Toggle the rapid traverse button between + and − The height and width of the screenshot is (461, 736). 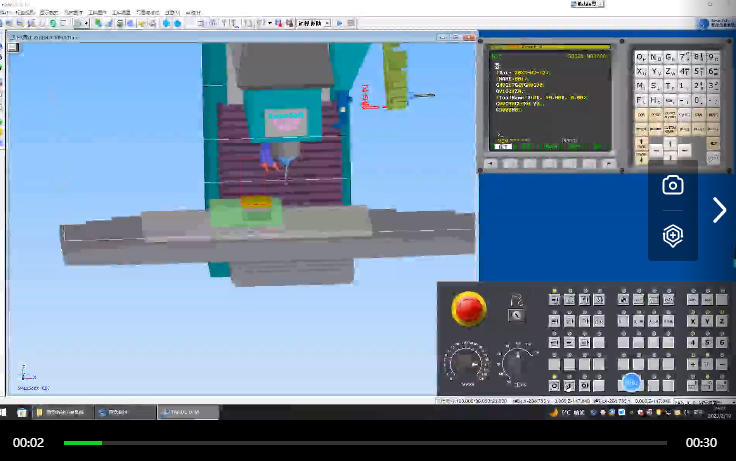tap(707, 364)
